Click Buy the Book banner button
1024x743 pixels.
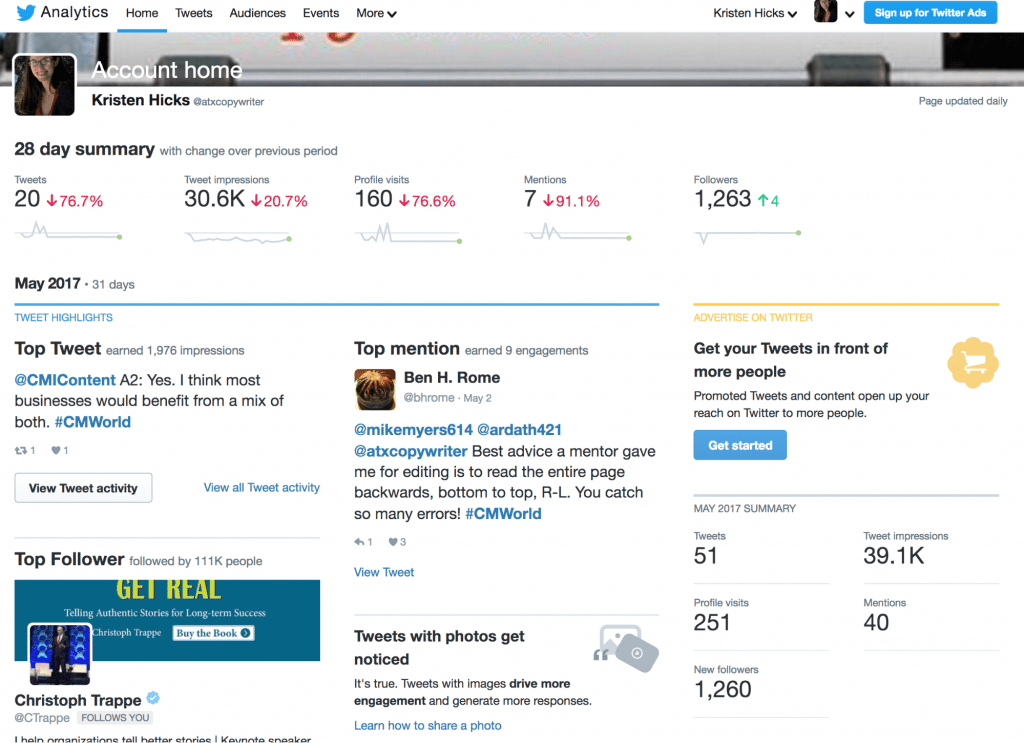click(214, 633)
